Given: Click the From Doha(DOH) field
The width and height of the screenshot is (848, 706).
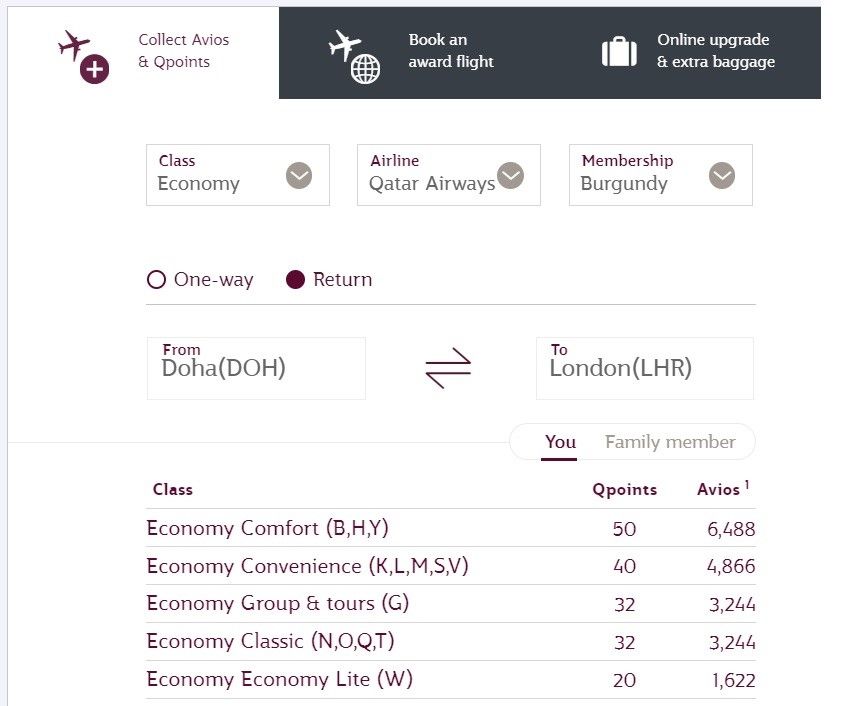Looking at the screenshot, I should [x=256, y=368].
